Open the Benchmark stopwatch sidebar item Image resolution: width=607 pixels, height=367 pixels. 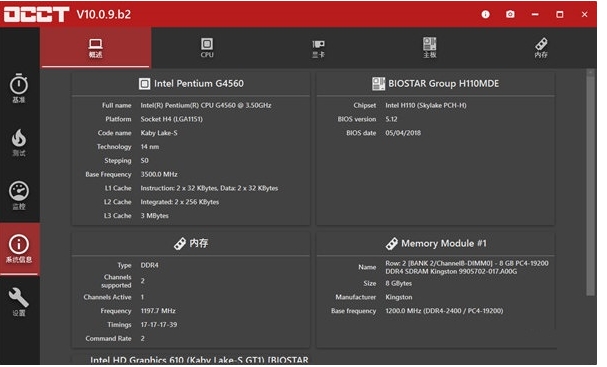pos(19,88)
